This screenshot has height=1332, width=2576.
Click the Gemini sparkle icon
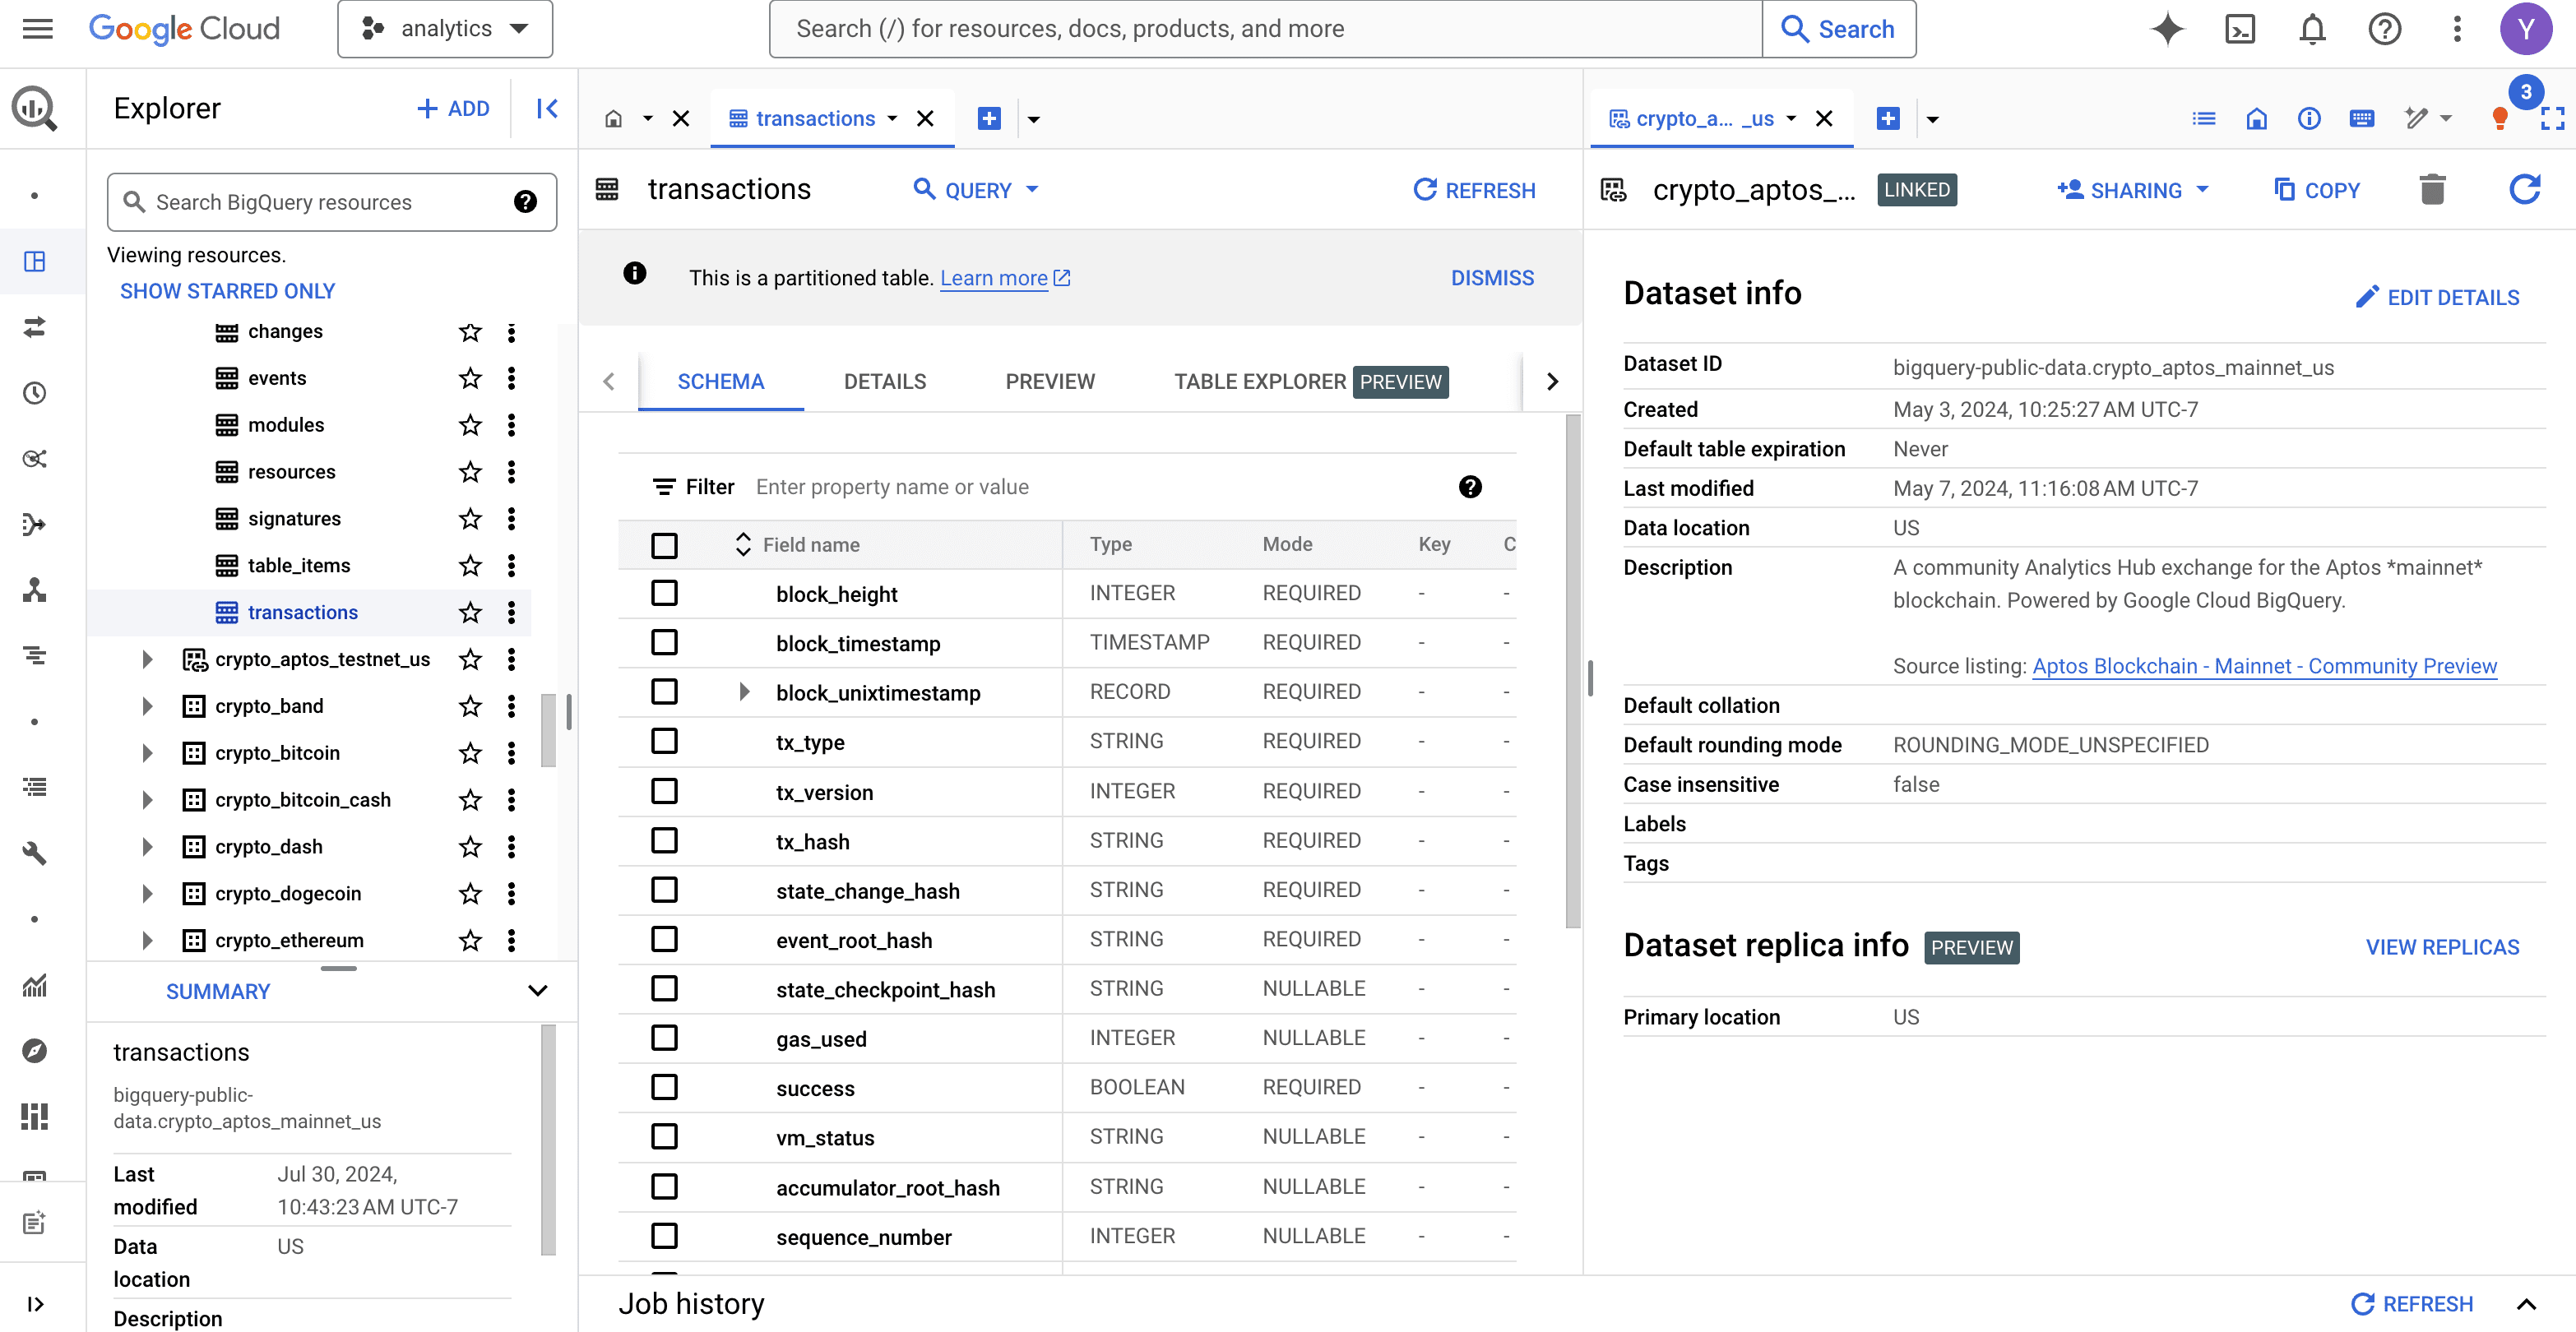(x=2167, y=29)
